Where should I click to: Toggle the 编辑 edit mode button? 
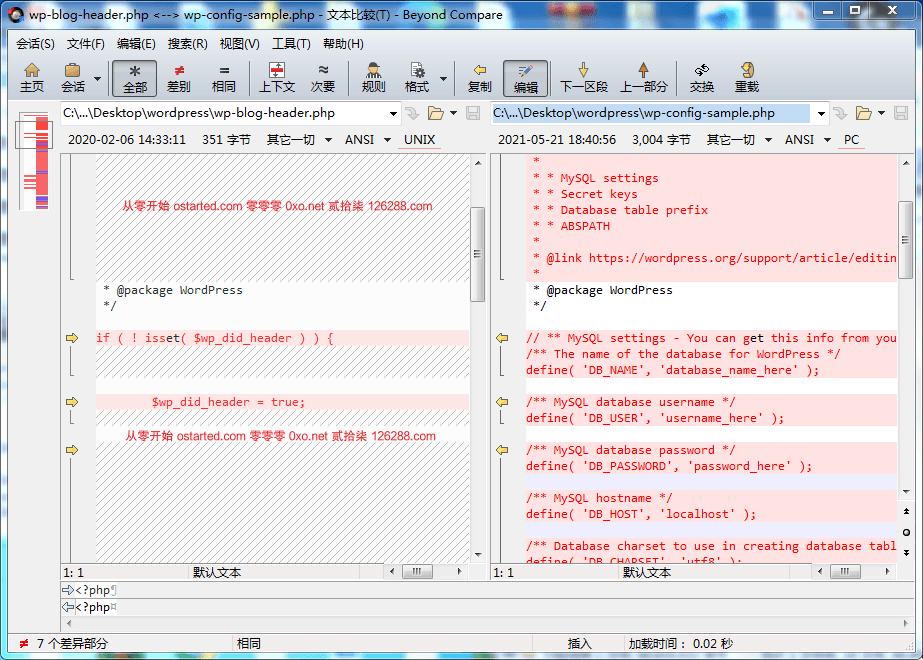pyautogui.click(x=526, y=78)
